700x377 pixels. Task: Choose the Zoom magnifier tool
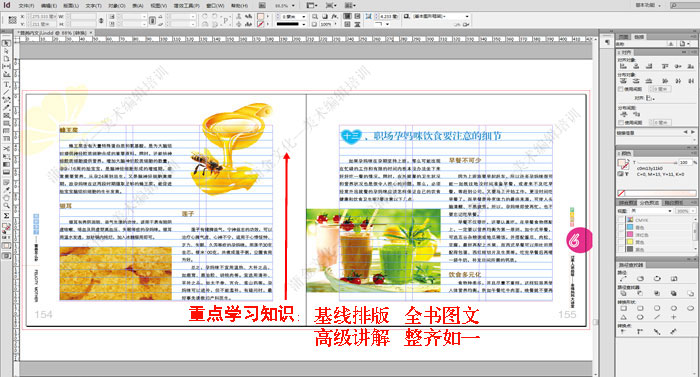(x=6, y=205)
